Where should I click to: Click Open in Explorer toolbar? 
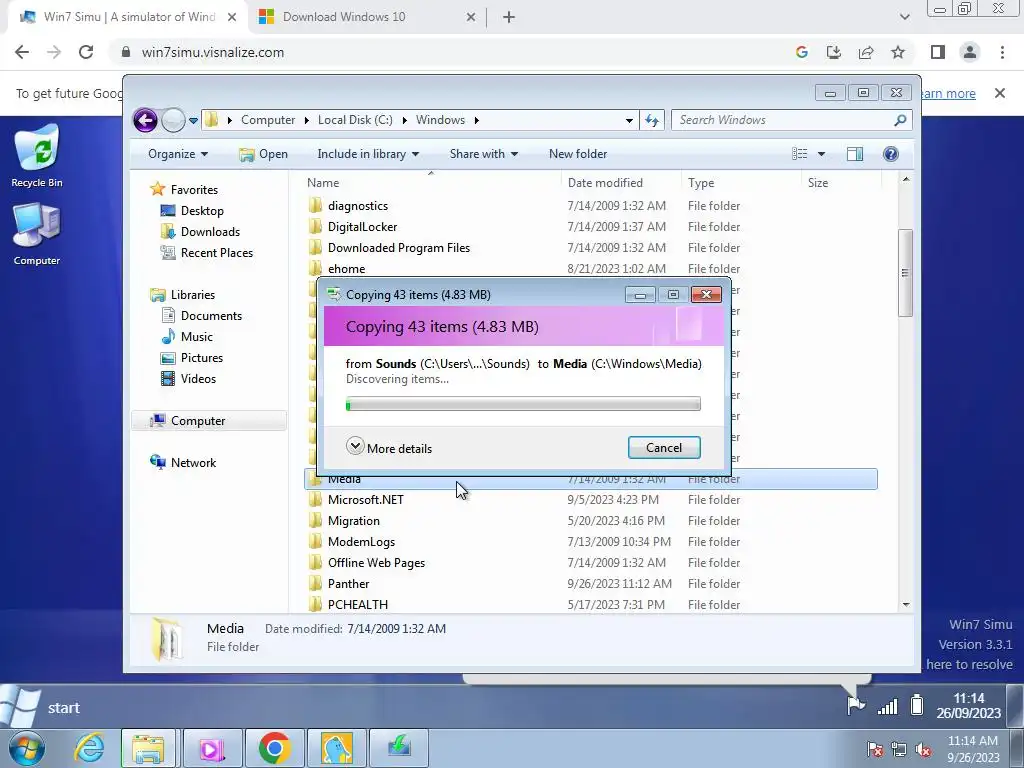pyautogui.click(x=263, y=154)
